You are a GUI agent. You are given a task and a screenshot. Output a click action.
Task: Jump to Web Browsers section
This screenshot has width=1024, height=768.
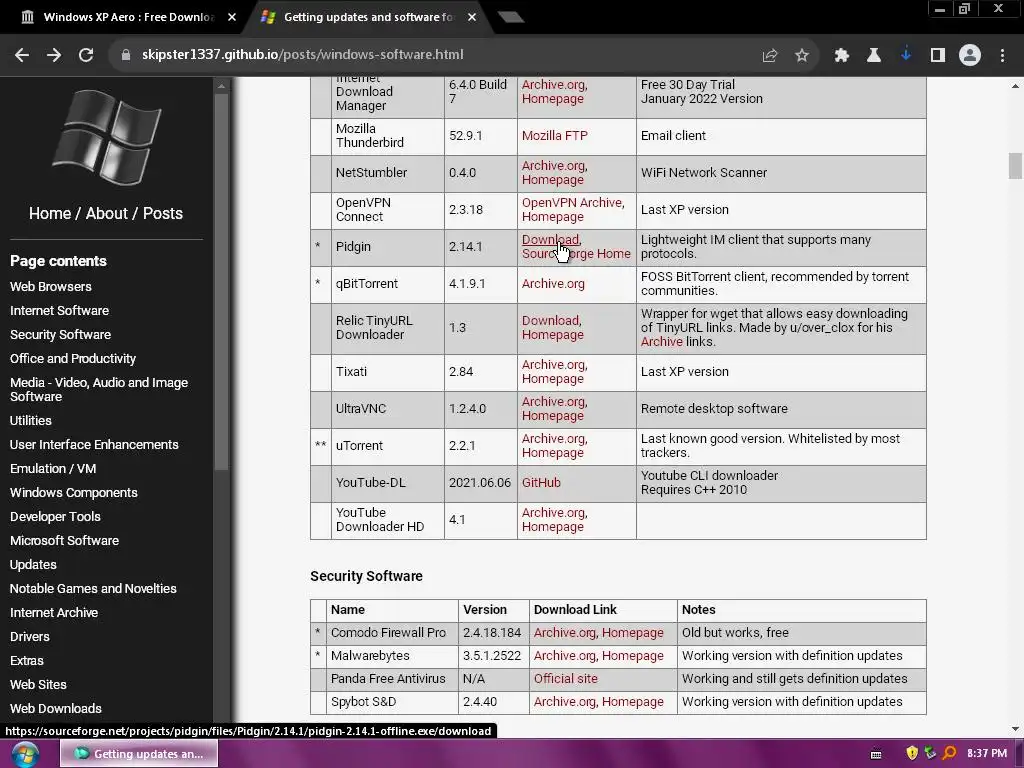tap(50, 287)
